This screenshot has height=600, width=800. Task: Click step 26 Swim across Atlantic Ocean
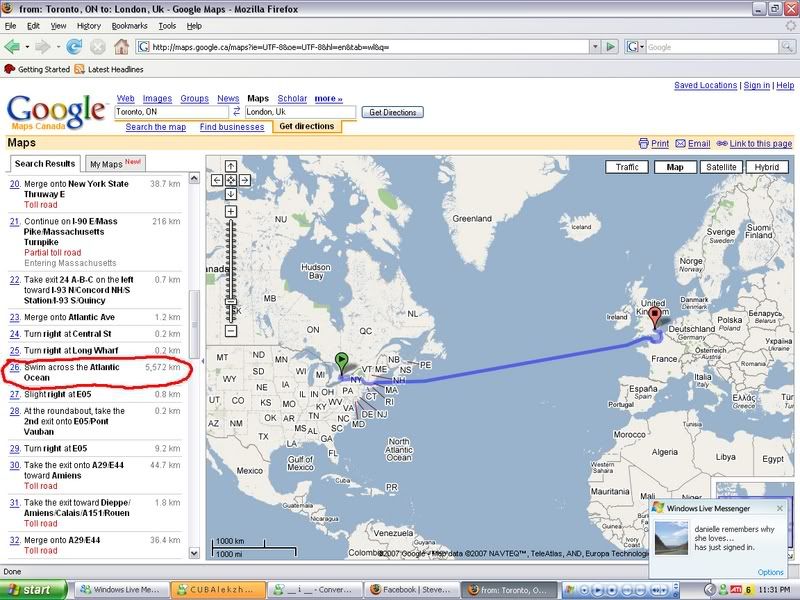(95, 372)
